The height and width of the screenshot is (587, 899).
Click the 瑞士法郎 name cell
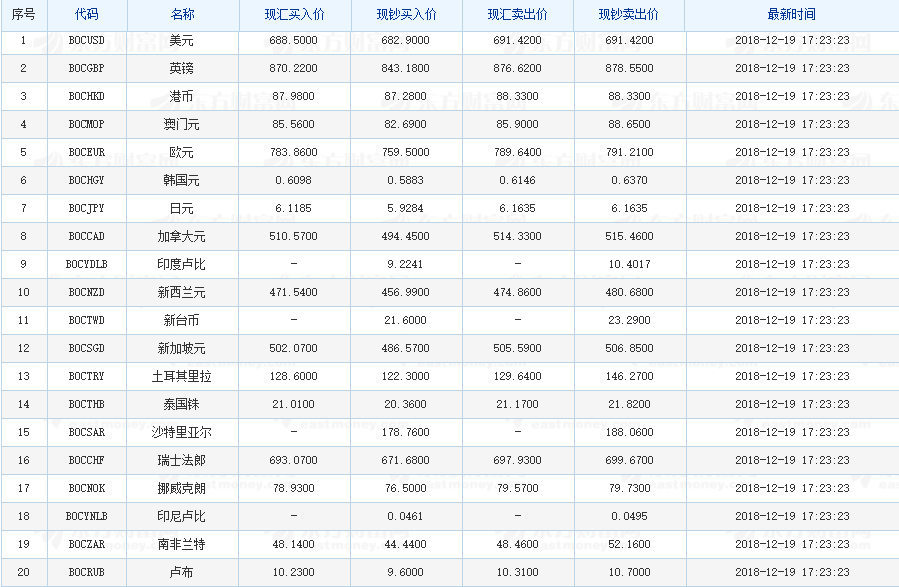pyautogui.click(x=182, y=461)
